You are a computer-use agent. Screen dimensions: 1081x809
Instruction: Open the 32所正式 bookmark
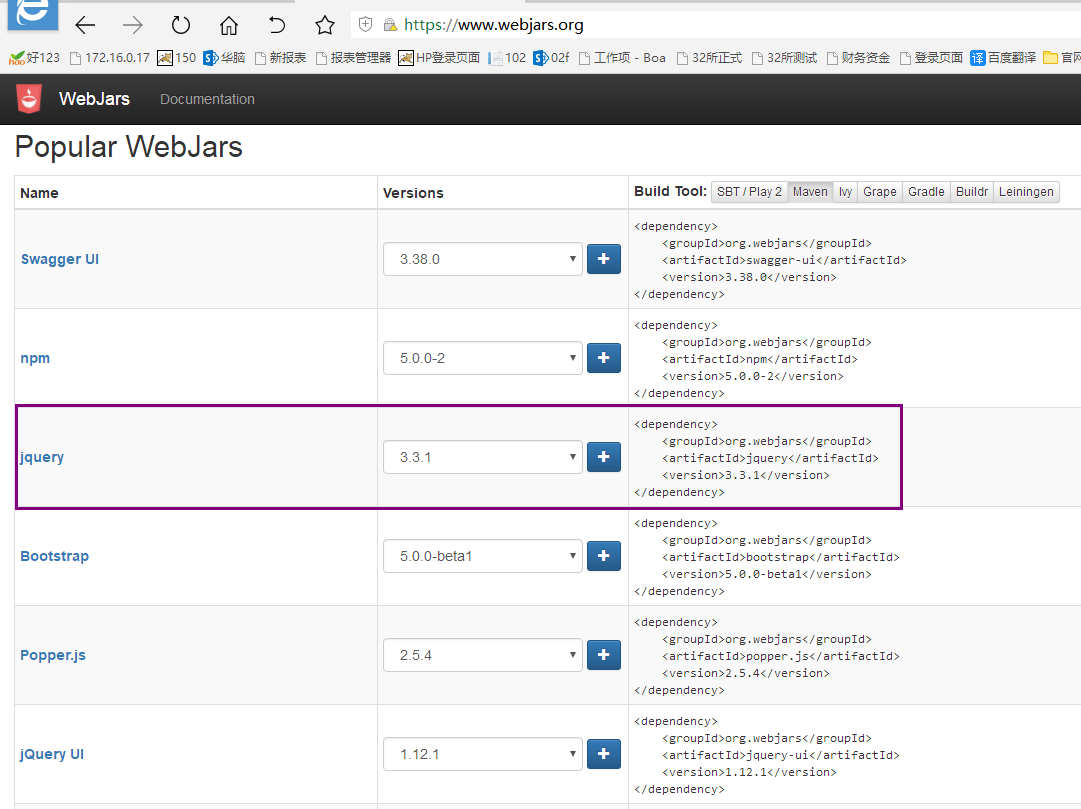click(709, 58)
